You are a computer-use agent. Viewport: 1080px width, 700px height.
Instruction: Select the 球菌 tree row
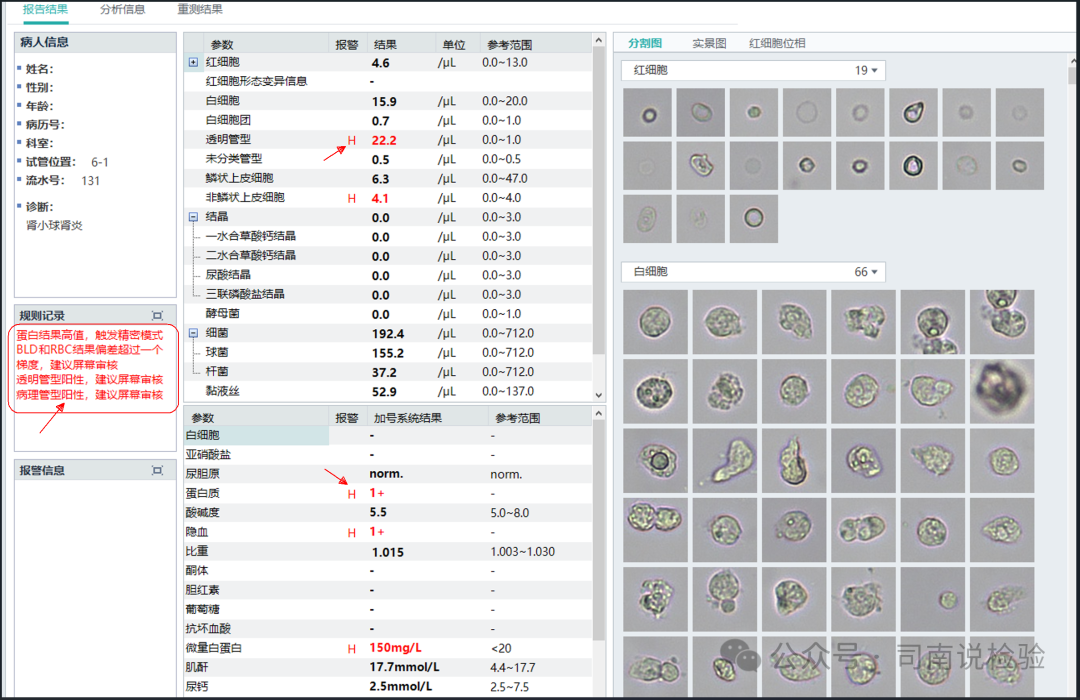(x=387, y=352)
